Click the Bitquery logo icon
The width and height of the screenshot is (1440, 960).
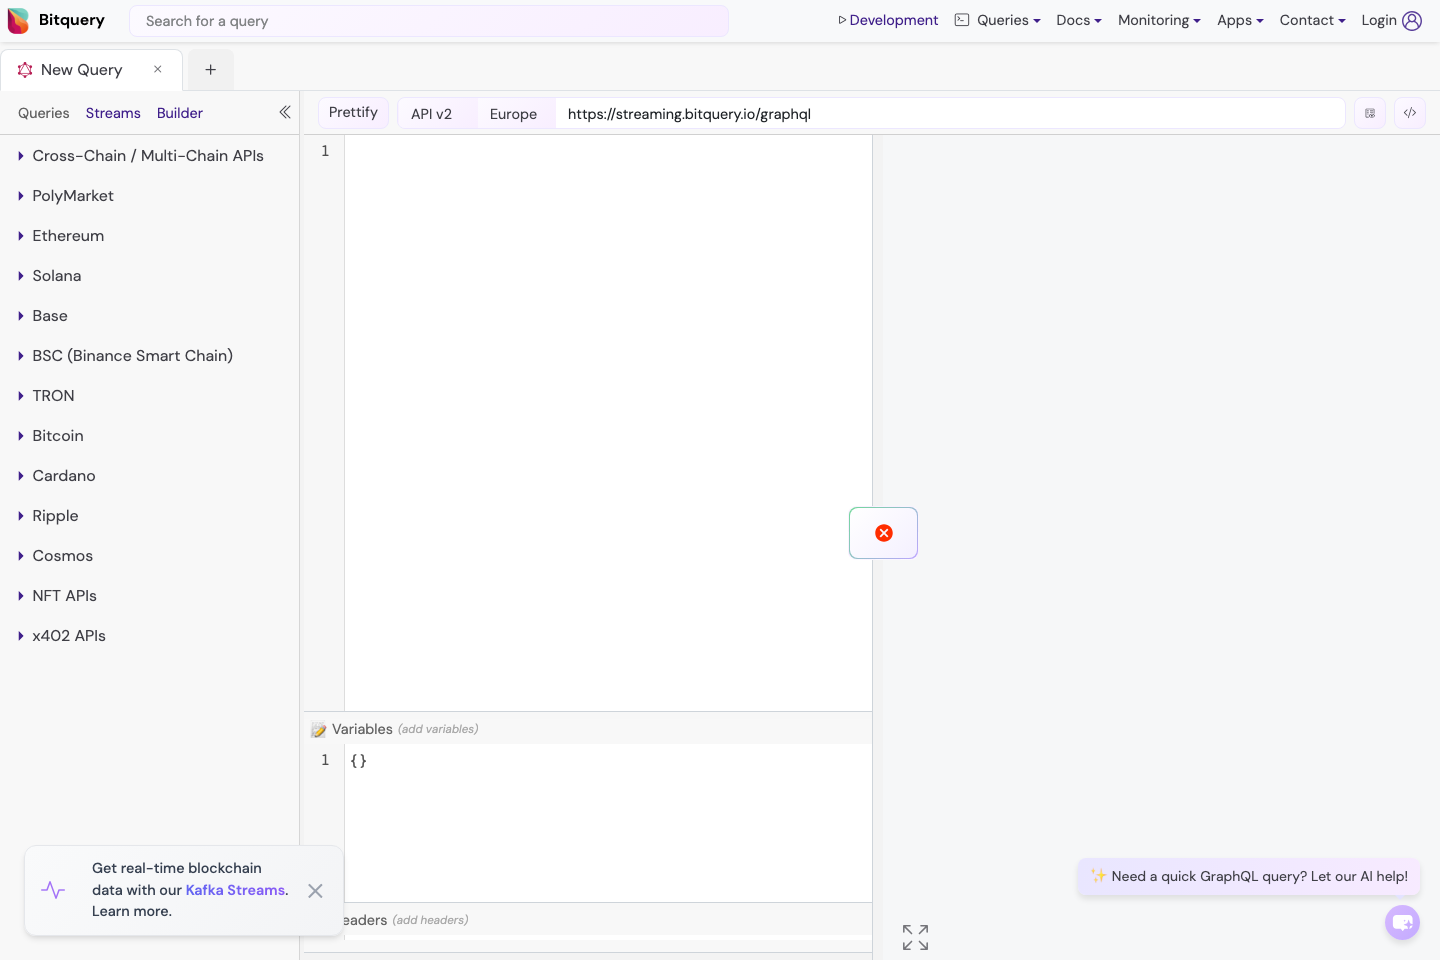18,21
